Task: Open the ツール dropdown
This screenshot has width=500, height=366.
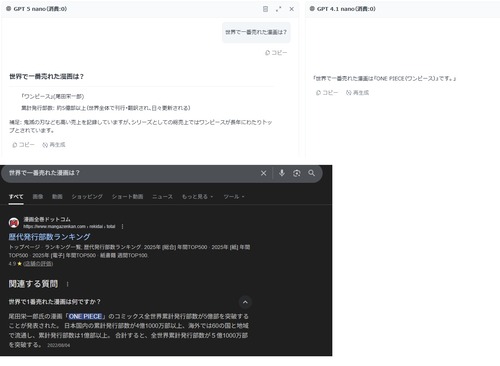Action: [x=234, y=197]
